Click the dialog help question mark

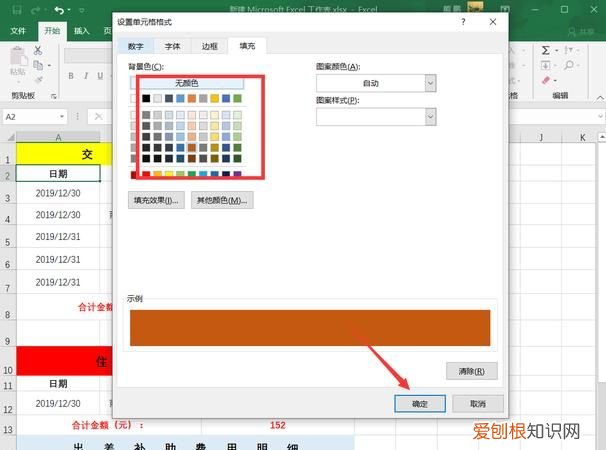point(463,22)
